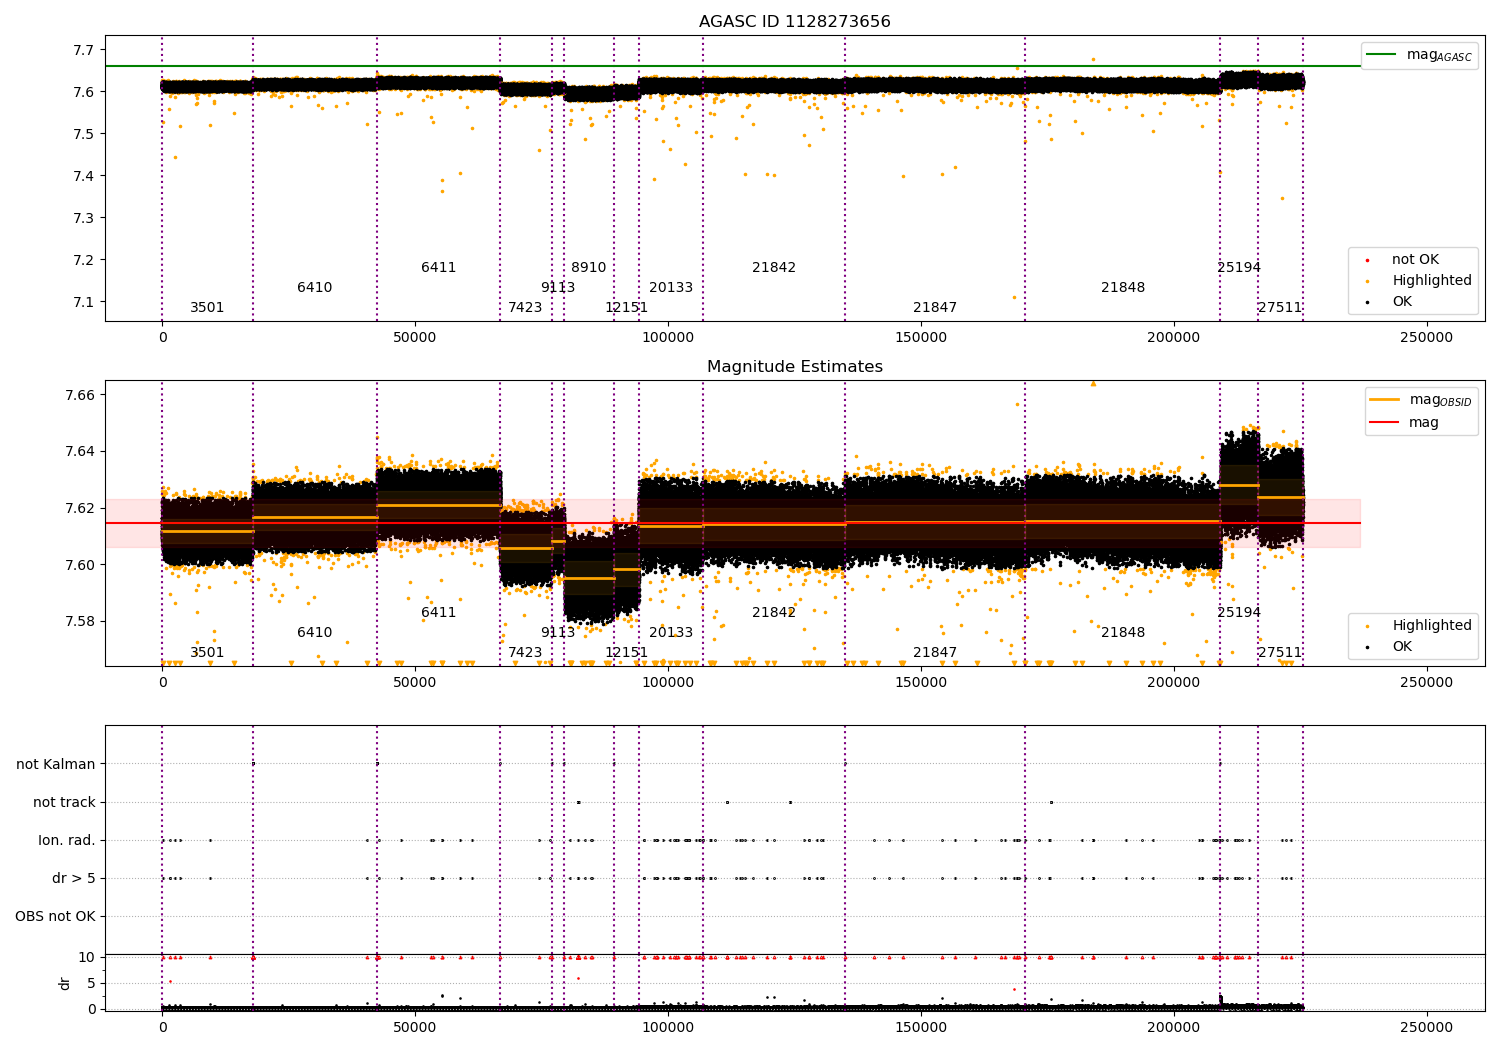This screenshot has width=1500, height=1050.
Task: Click OBSID label 27511 in the top plot
Action: pyautogui.click(x=1280, y=308)
